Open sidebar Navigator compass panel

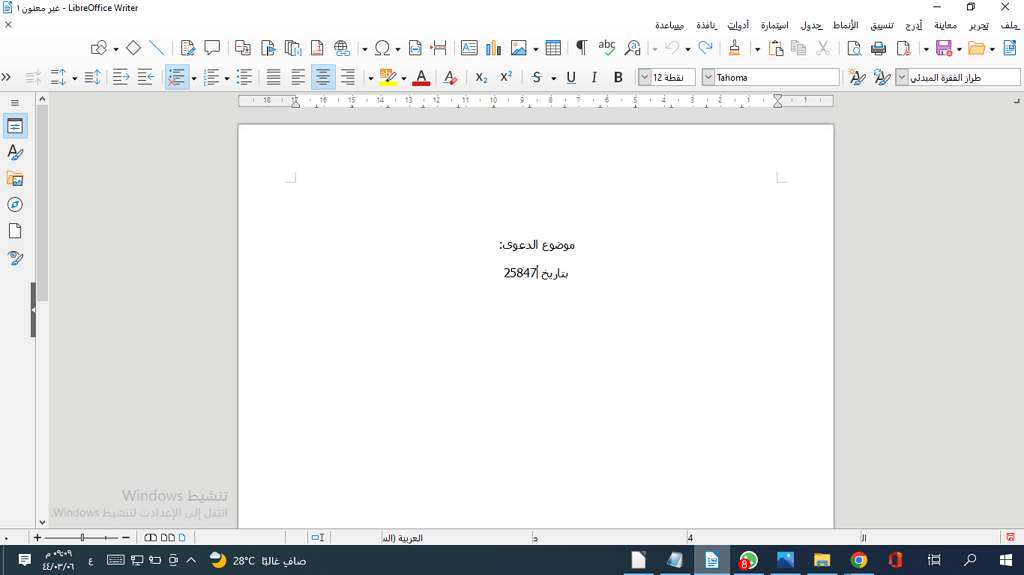(x=15, y=205)
